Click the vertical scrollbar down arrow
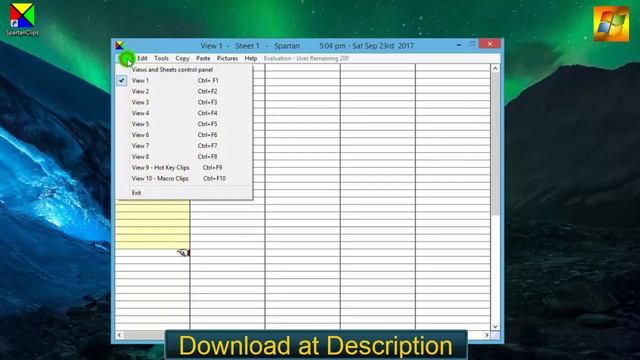This screenshot has height=360, width=640. 495,326
